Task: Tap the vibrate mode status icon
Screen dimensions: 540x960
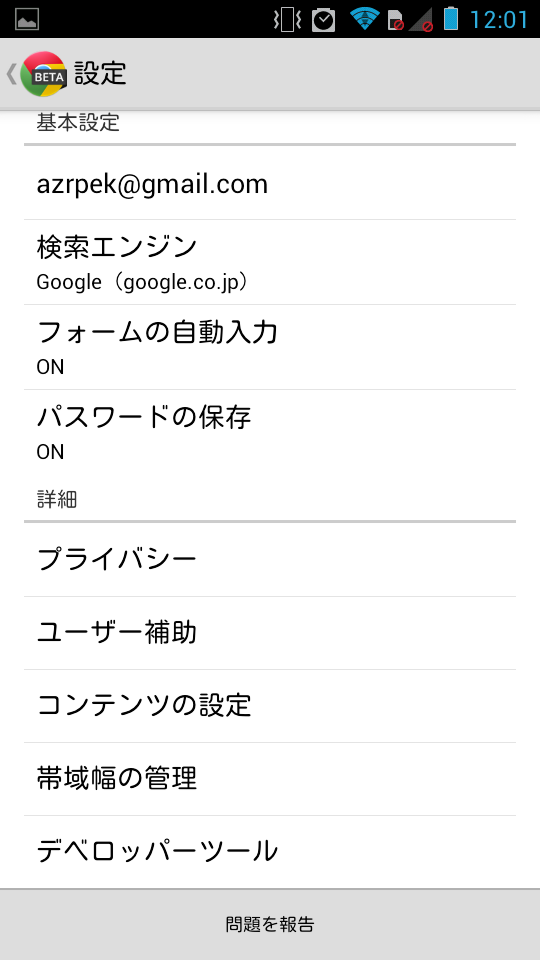Action: pyautogui.click(x=287, y=20)
